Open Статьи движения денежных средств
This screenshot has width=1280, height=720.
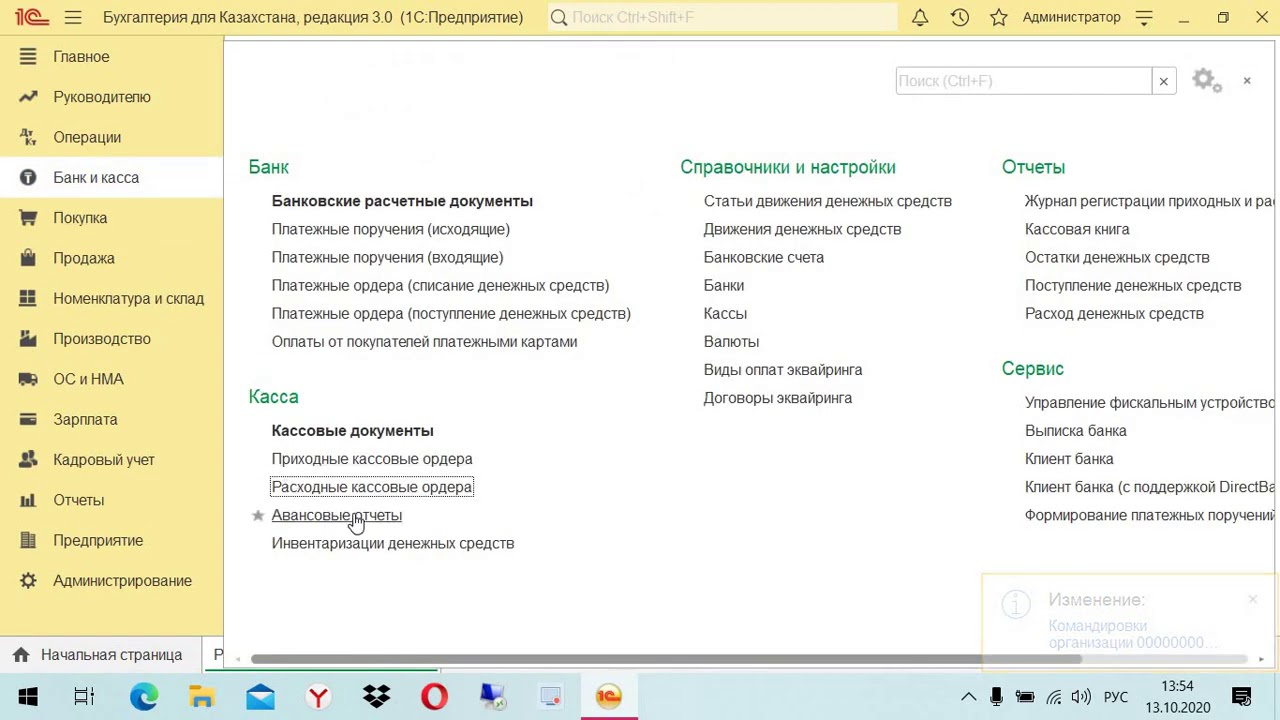point(827,201)
